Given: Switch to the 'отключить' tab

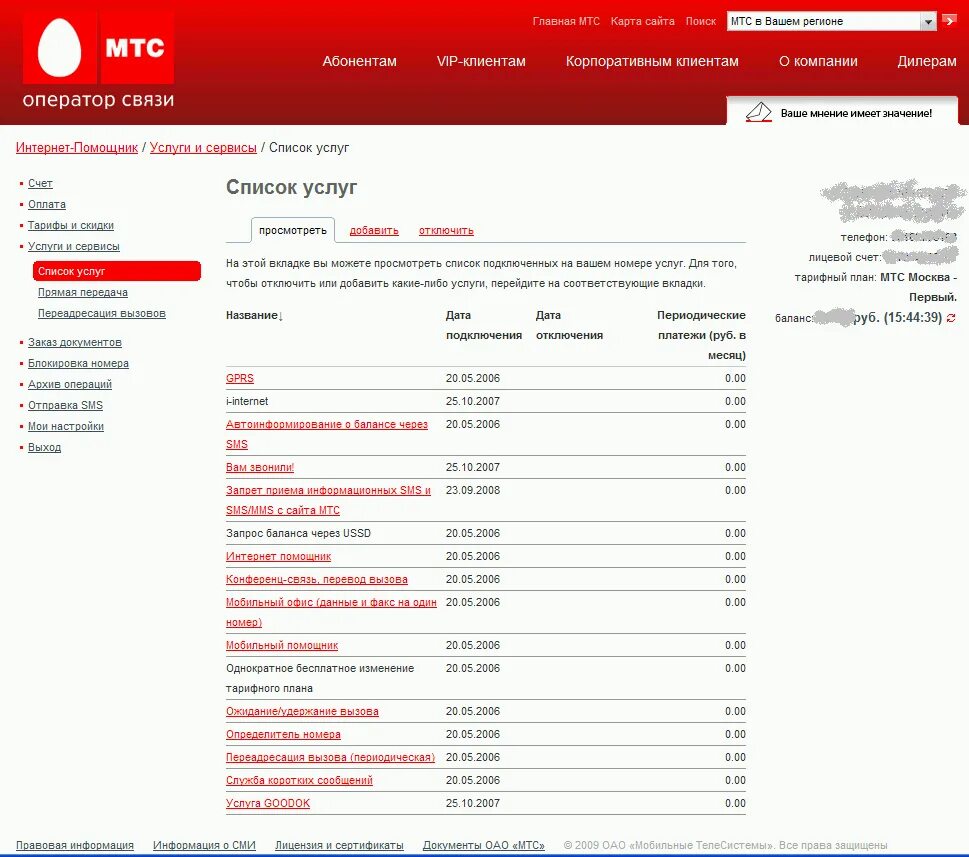Looking at the screenshot, I should click(x=446, y=230).
